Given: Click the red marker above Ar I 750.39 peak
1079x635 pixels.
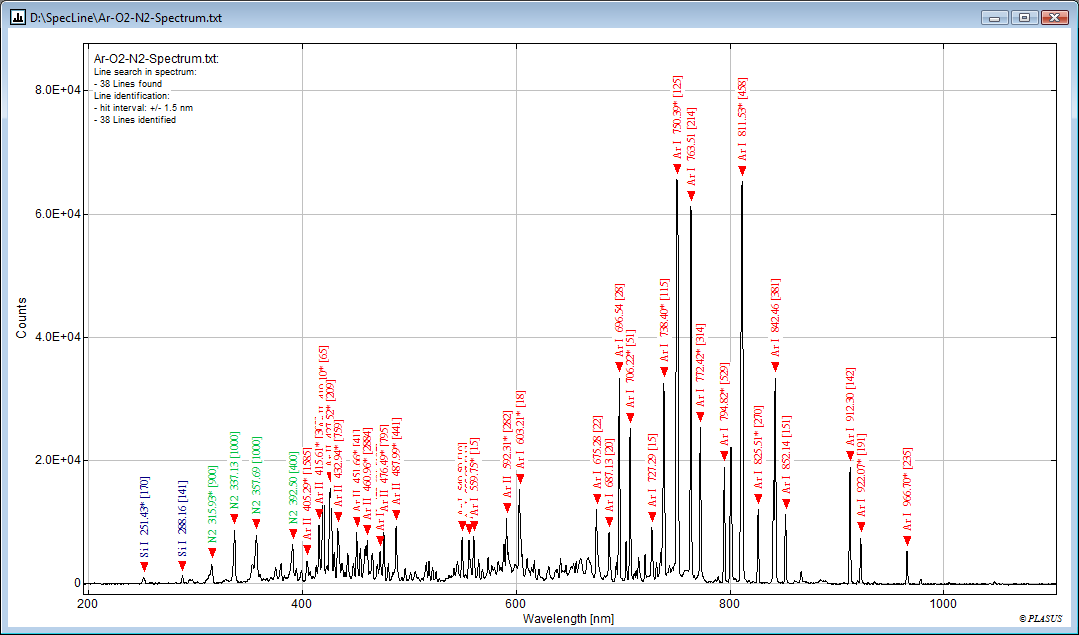Looking at the screenshot, I should click(677, 168).
